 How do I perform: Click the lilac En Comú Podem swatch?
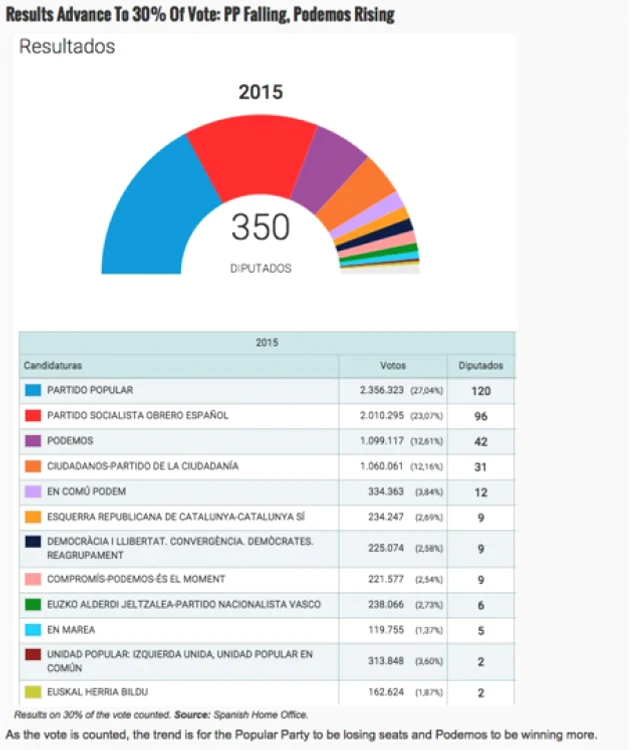coord(33,491)
